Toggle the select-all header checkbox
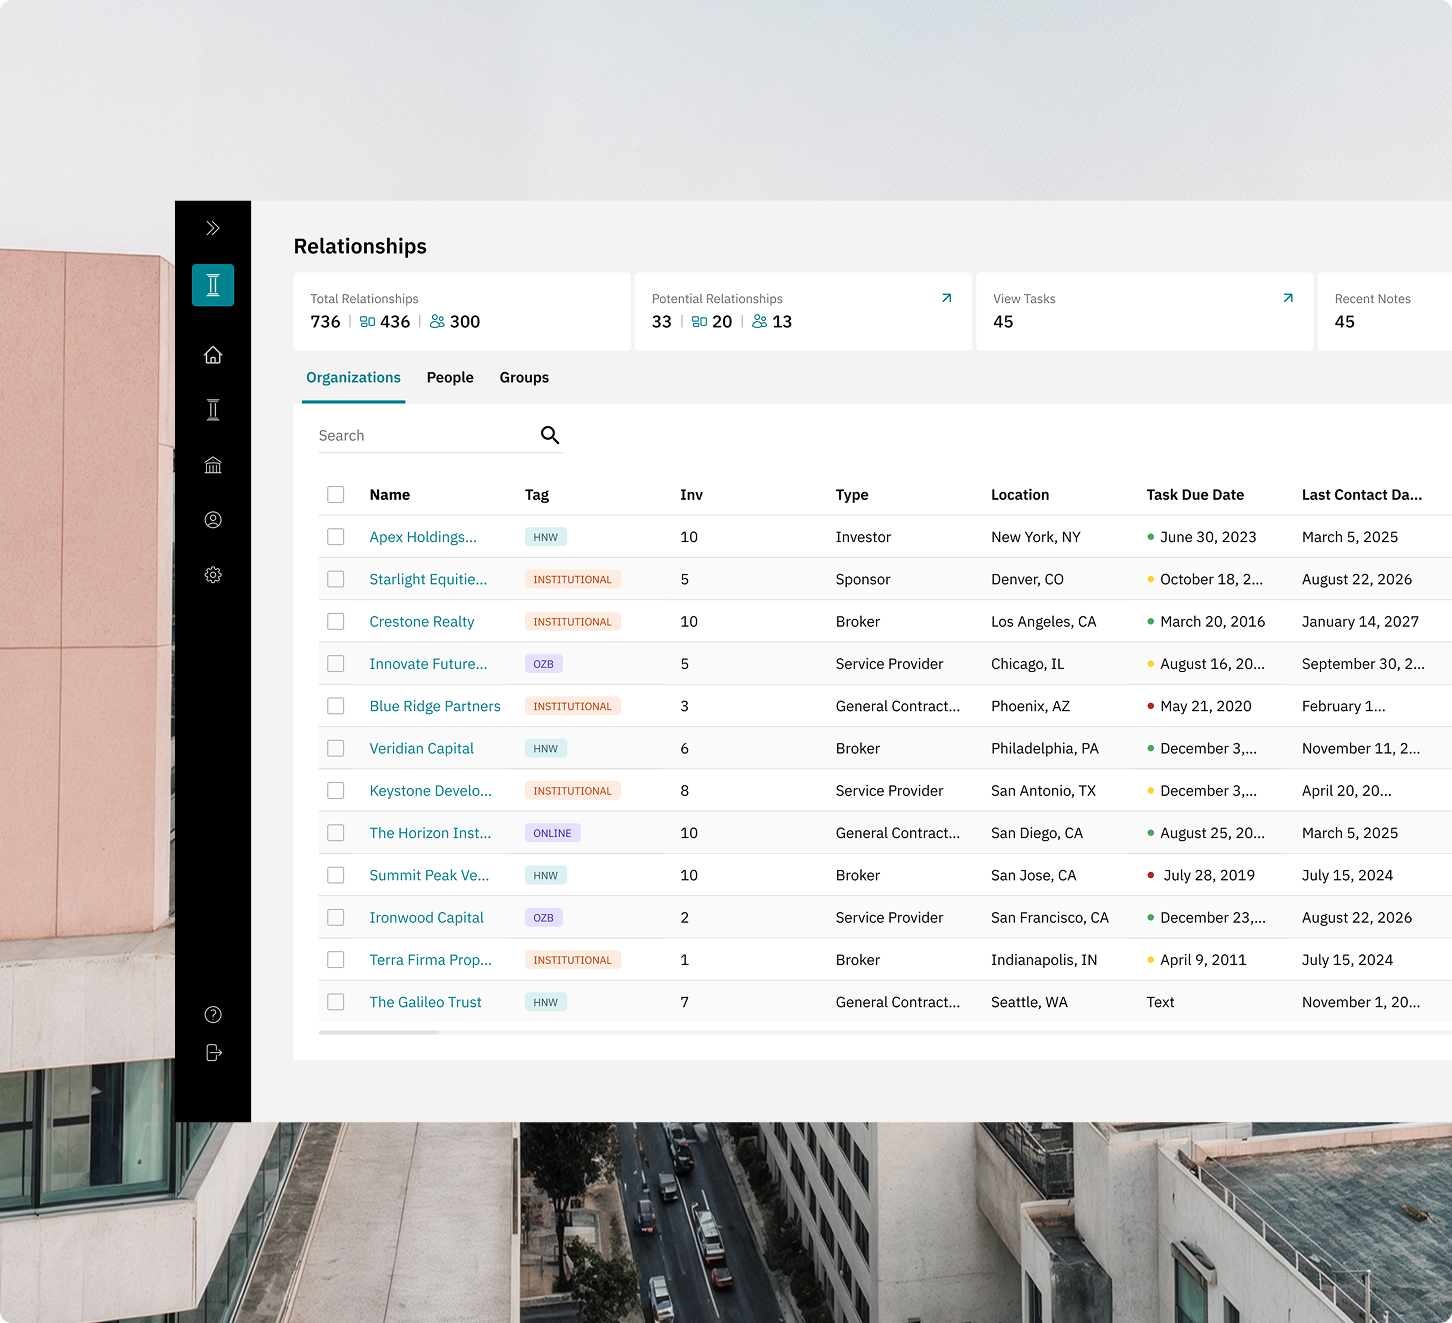Viewport: 1452px width, 1323px height. pos(336,495)
